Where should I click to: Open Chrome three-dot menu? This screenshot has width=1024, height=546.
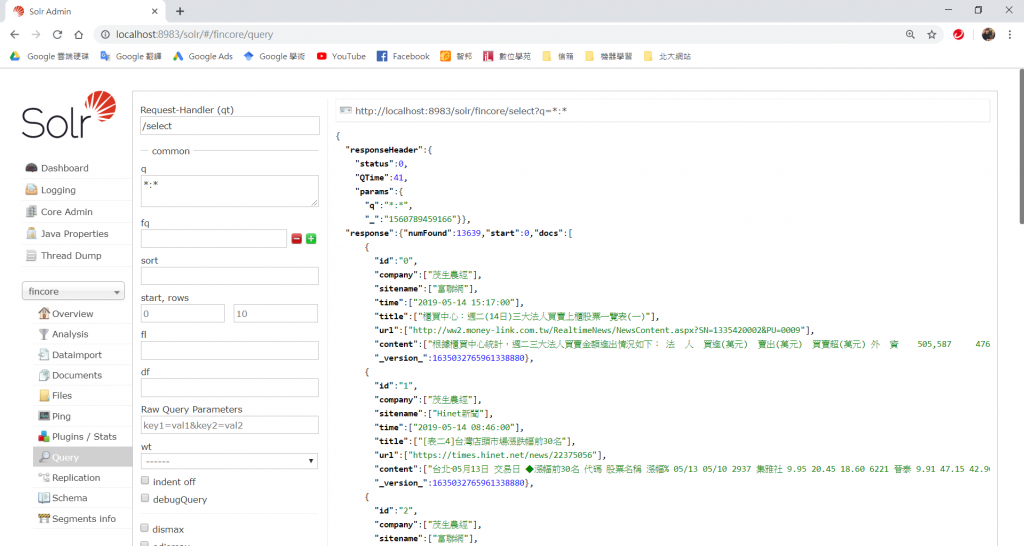pyautogui.click(x=1010, y=35)
